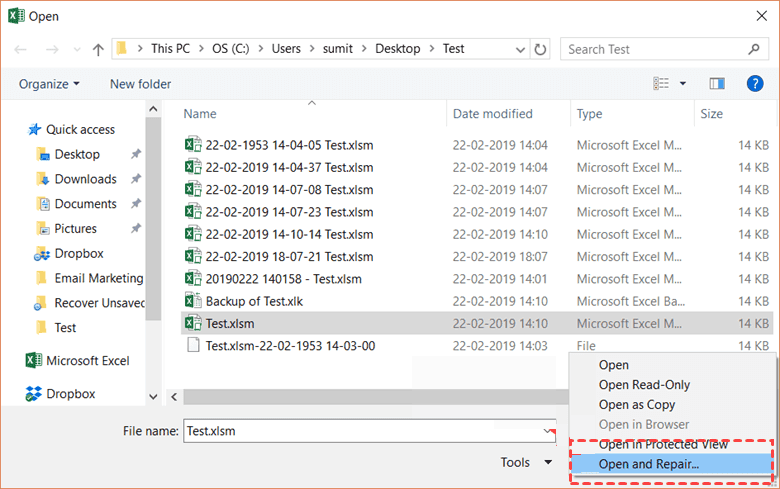
Task: Open Desktop in Quick access
Action: pyautogui.click(x=77, y=155)
